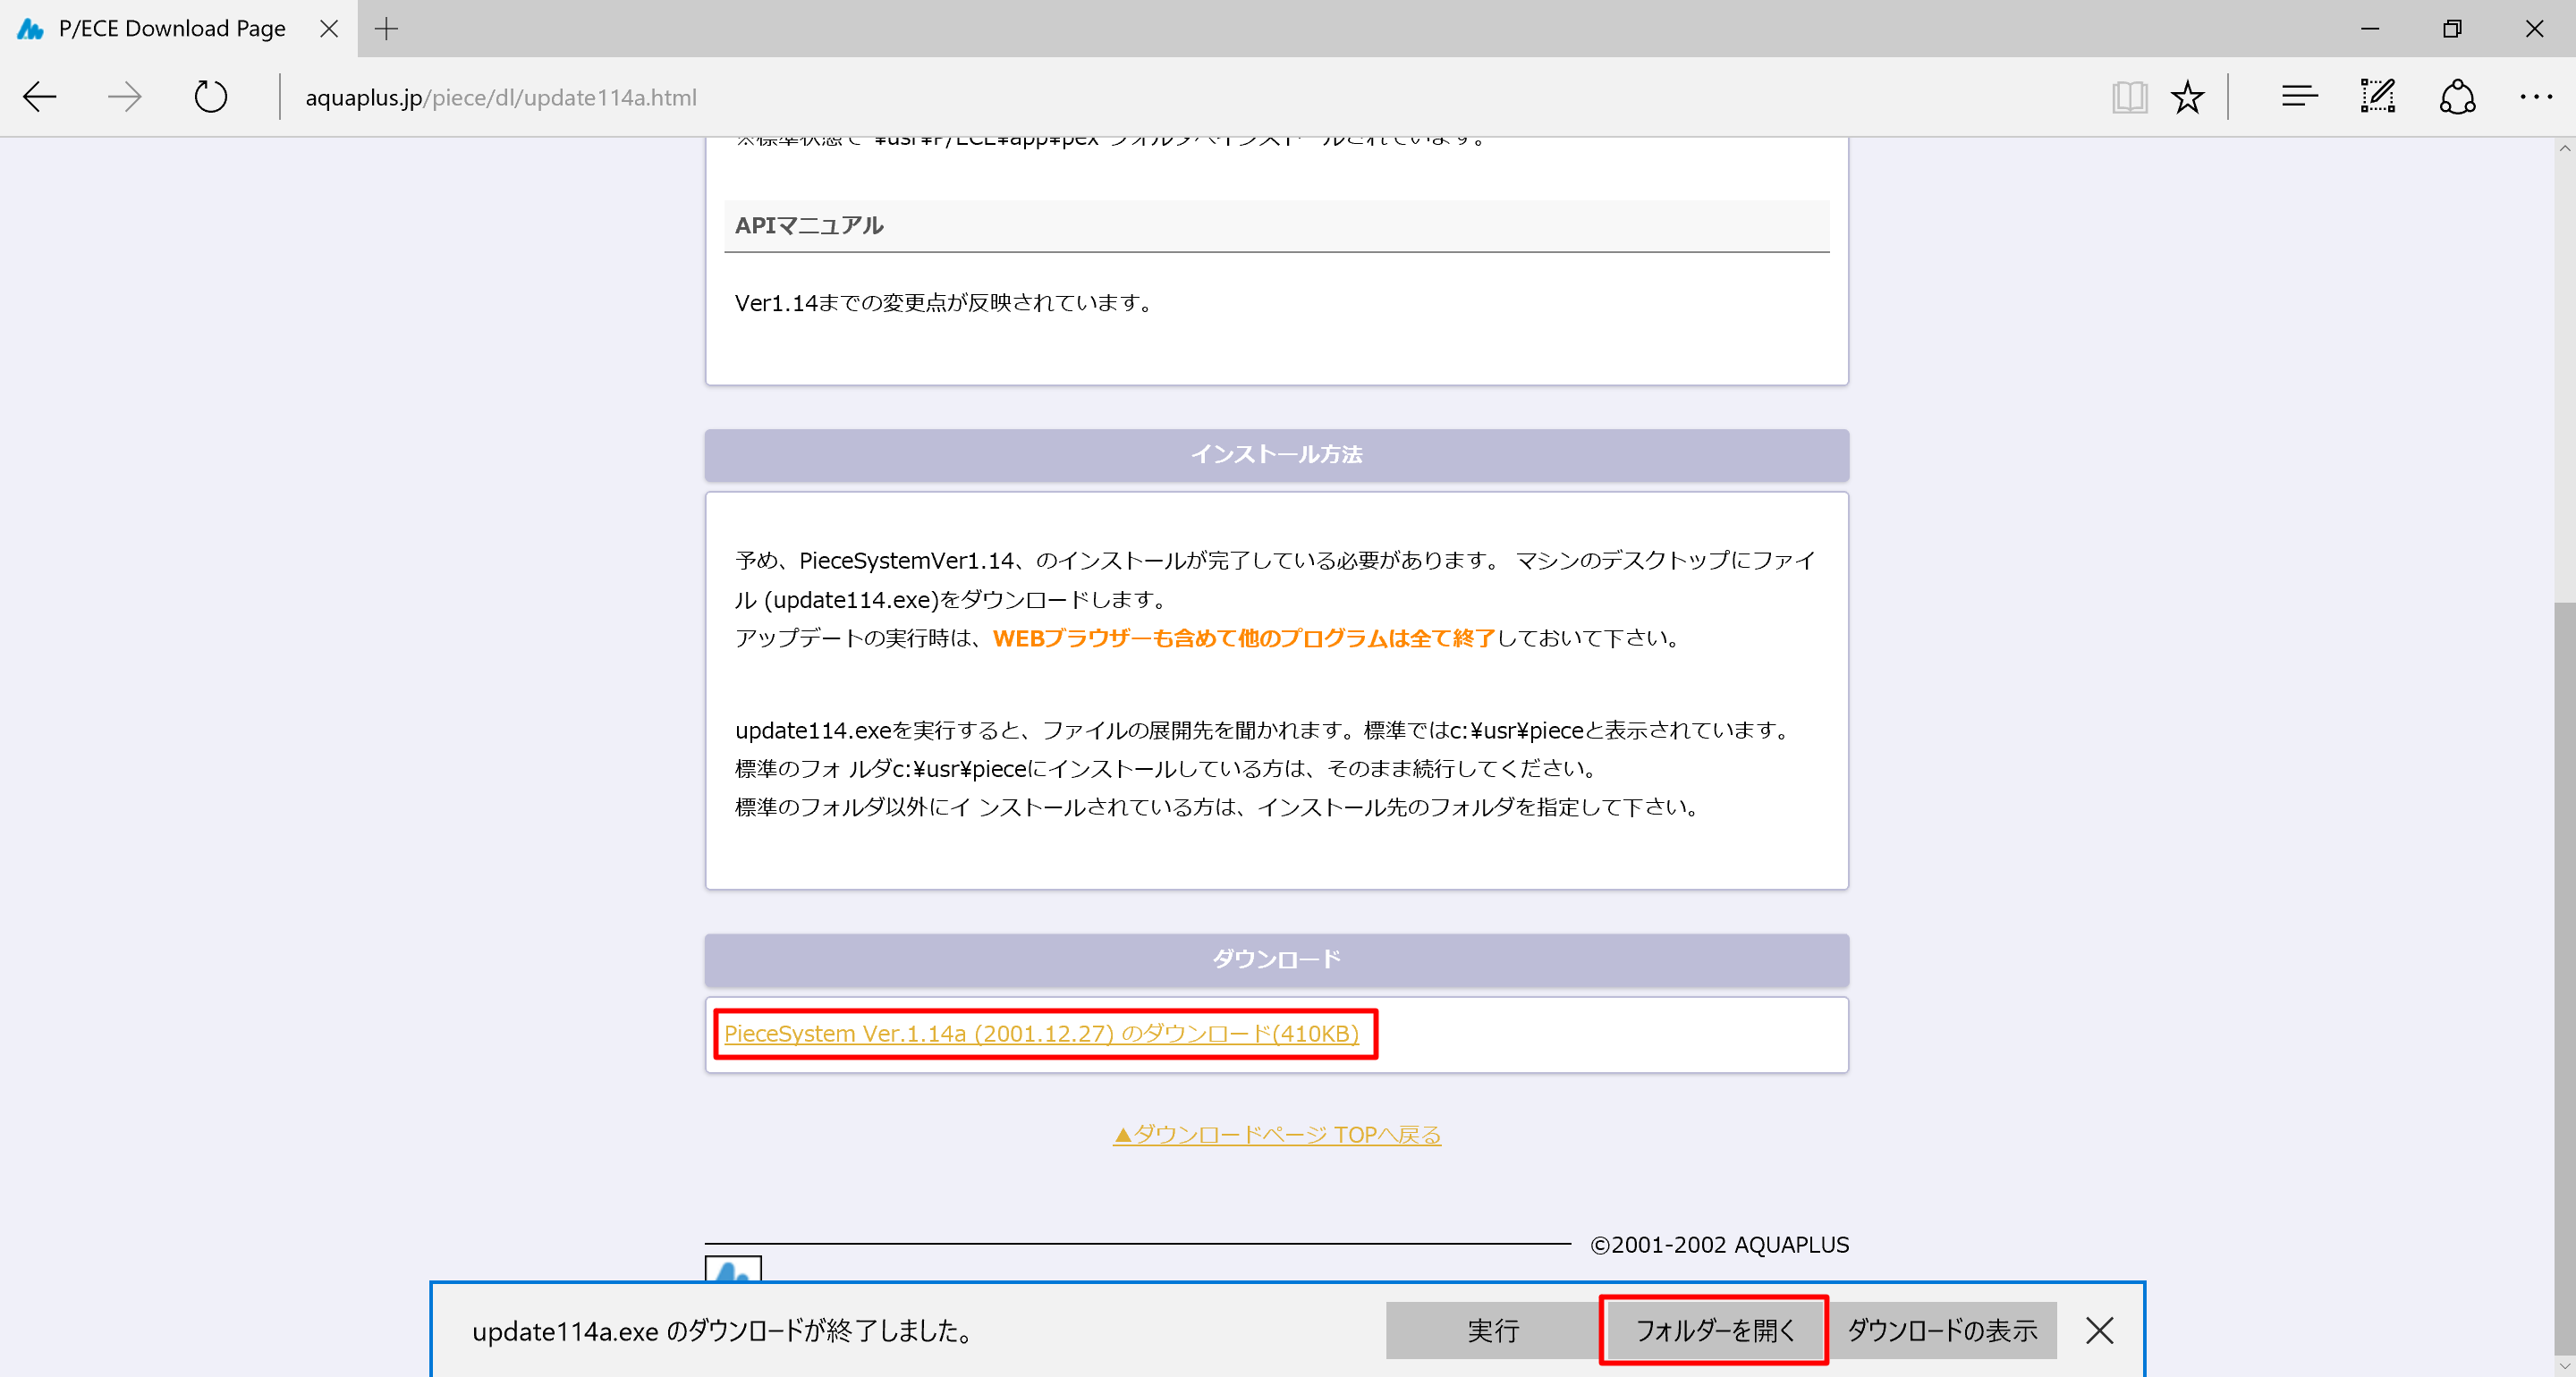The width and height of the screenshot is (2576, 1377).
Task: Add page to favorites star
Action: 2187,97
